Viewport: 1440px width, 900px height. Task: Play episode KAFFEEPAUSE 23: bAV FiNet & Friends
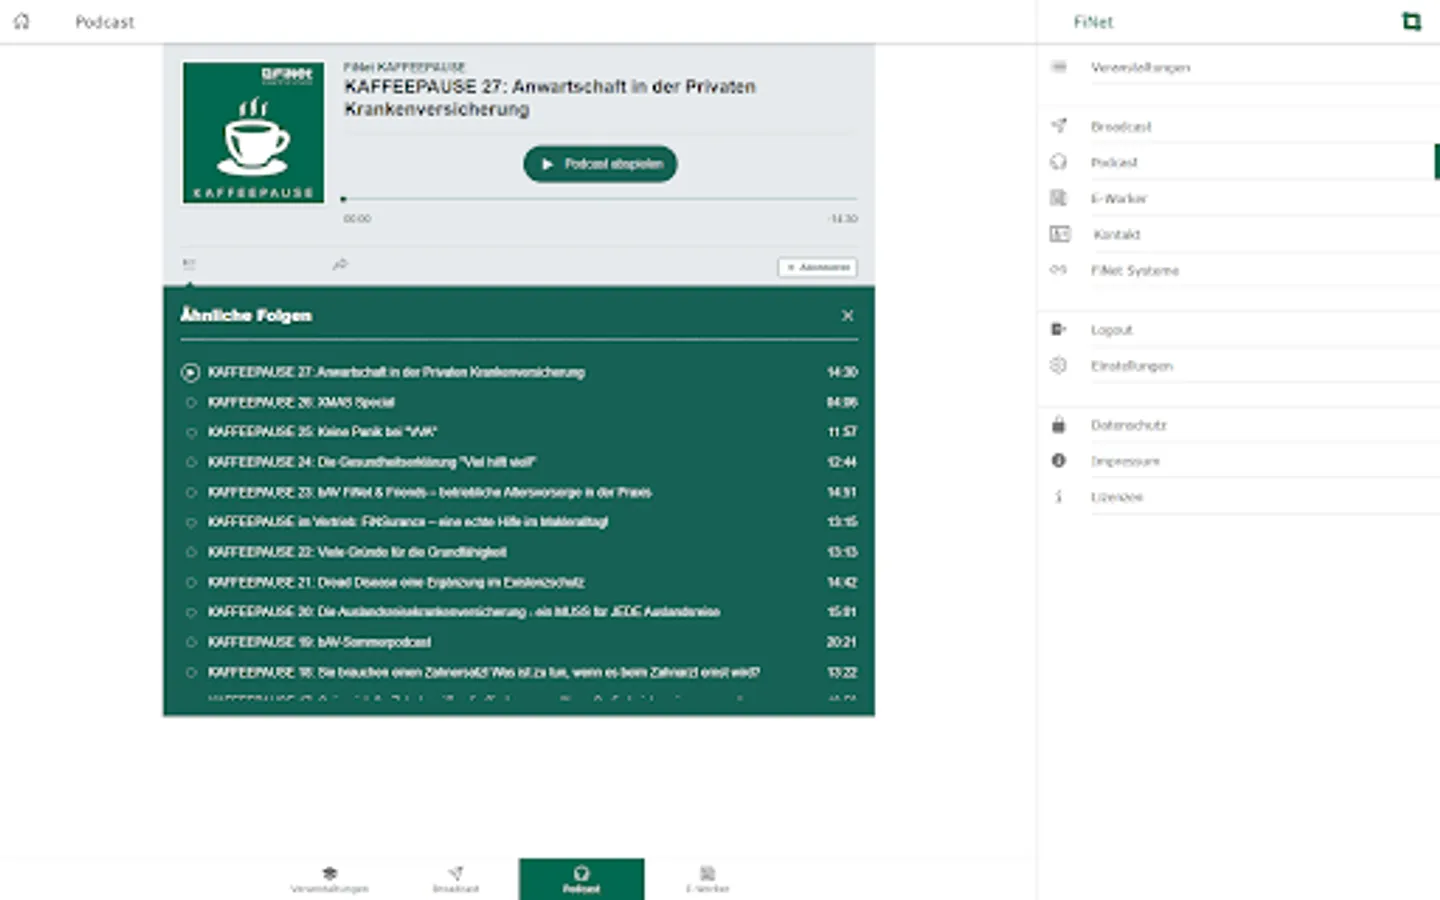430,493
